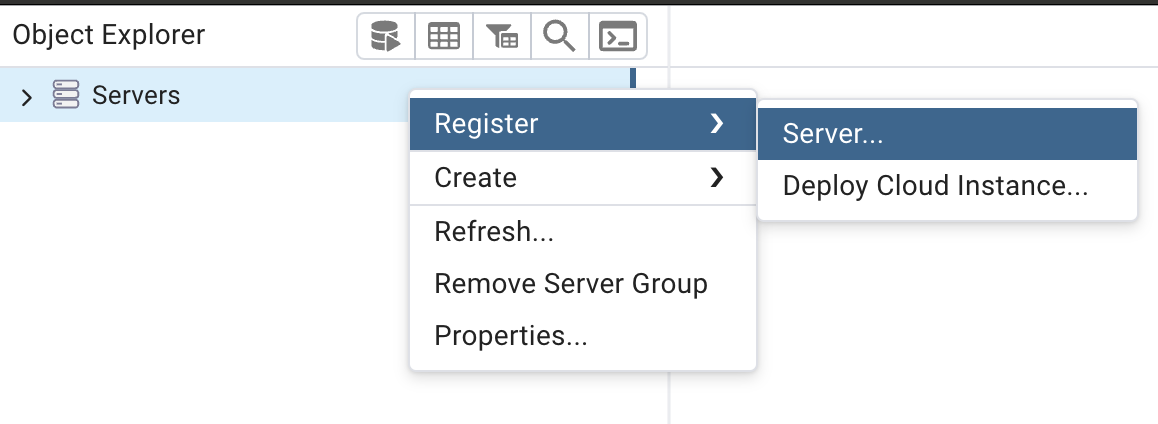Expand the Servers tree node

[x=27, y=97]
